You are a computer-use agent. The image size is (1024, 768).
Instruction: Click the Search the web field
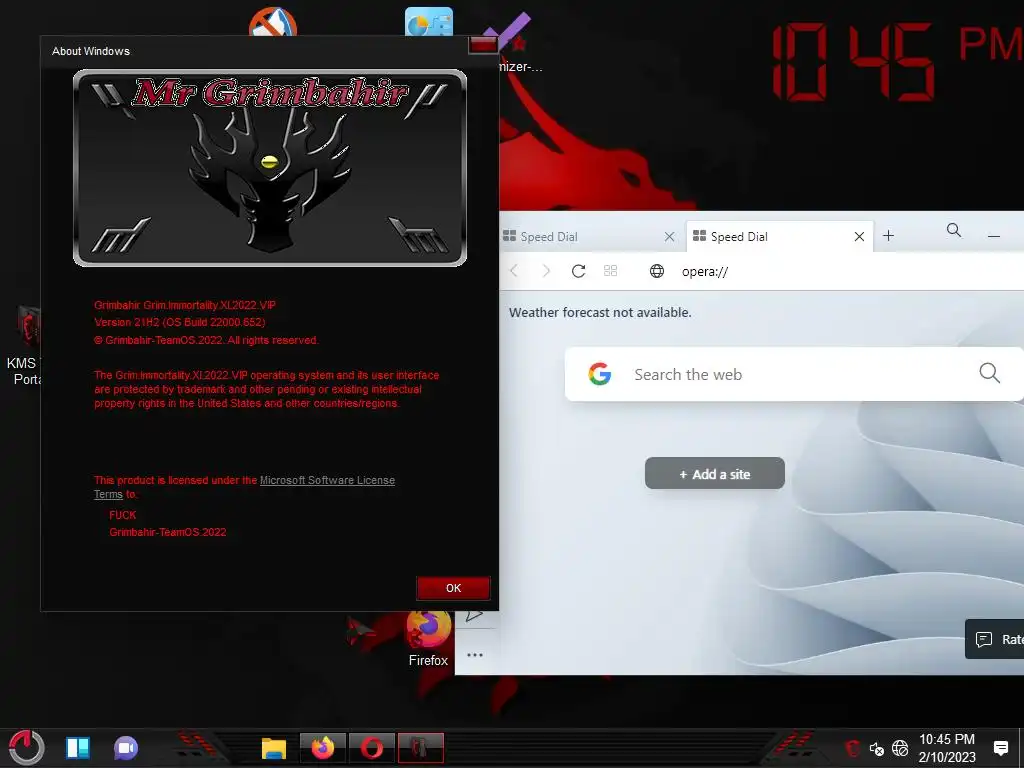(x=793, y=374)
